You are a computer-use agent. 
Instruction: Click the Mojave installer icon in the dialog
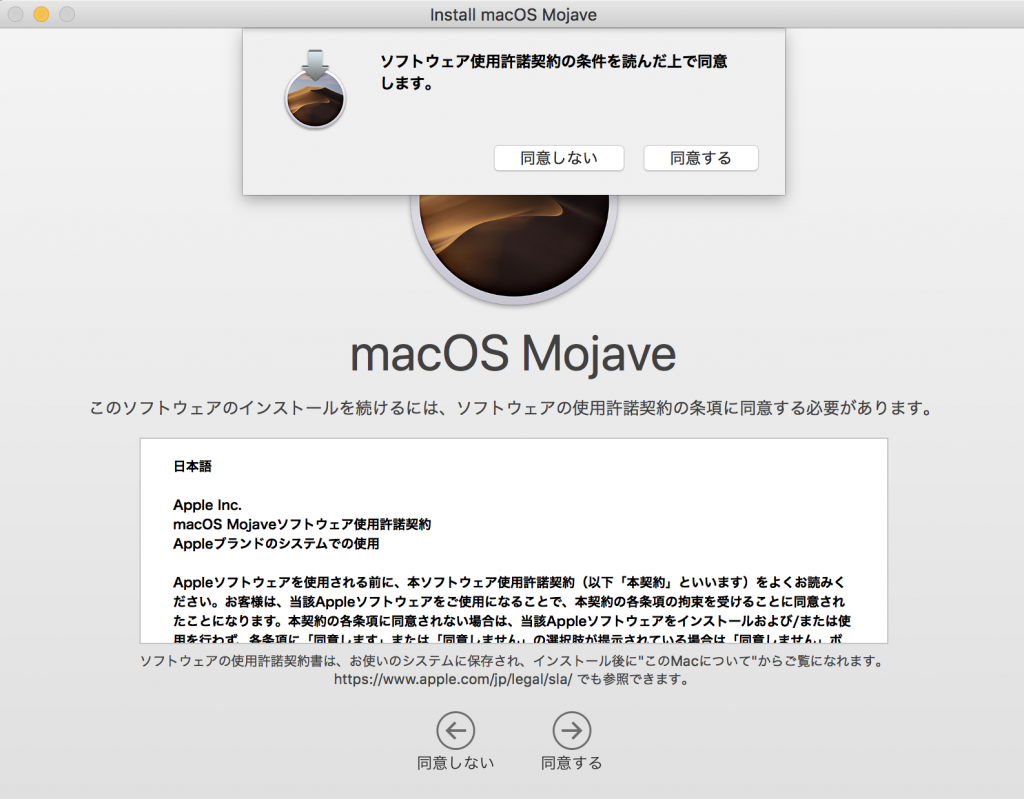click(315, 89)
